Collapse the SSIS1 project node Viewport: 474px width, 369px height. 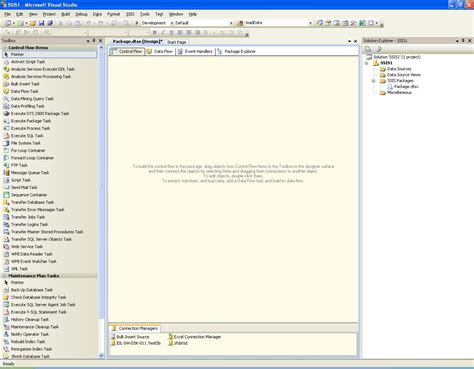pyautogui.click(x=367, y=63)
